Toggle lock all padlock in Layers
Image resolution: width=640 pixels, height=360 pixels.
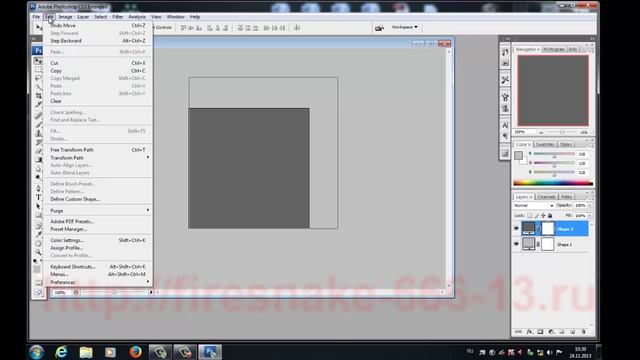coord(550,216)
